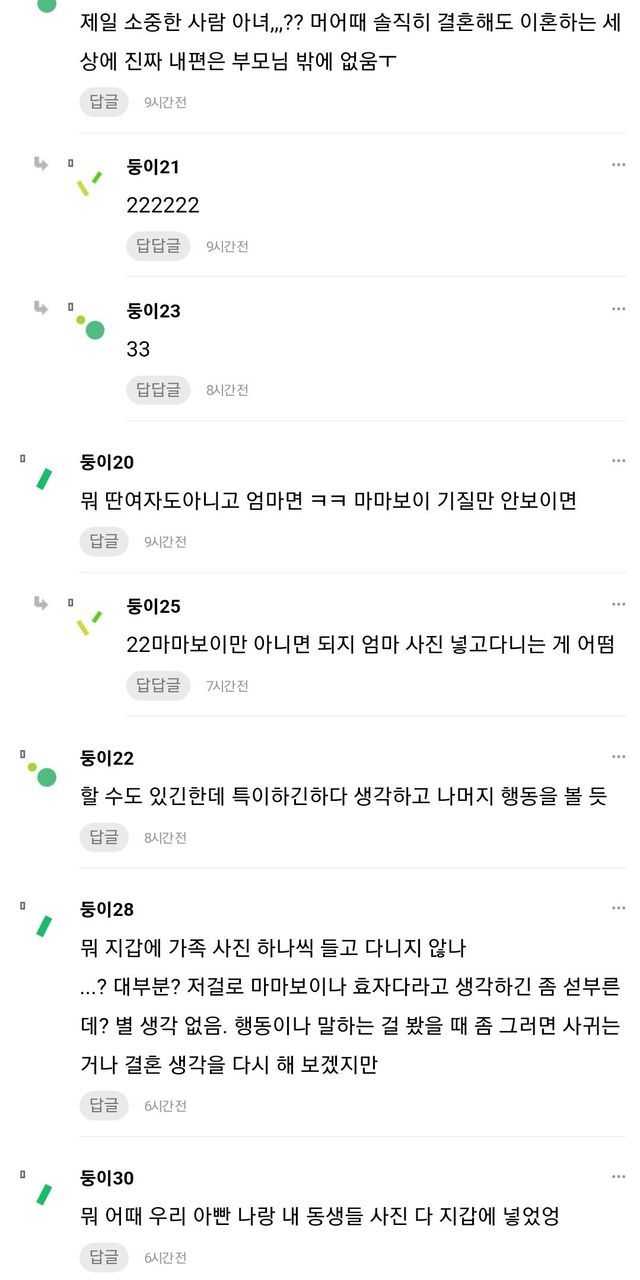Open more options for 둥이28 comment

tap(618, 908)
